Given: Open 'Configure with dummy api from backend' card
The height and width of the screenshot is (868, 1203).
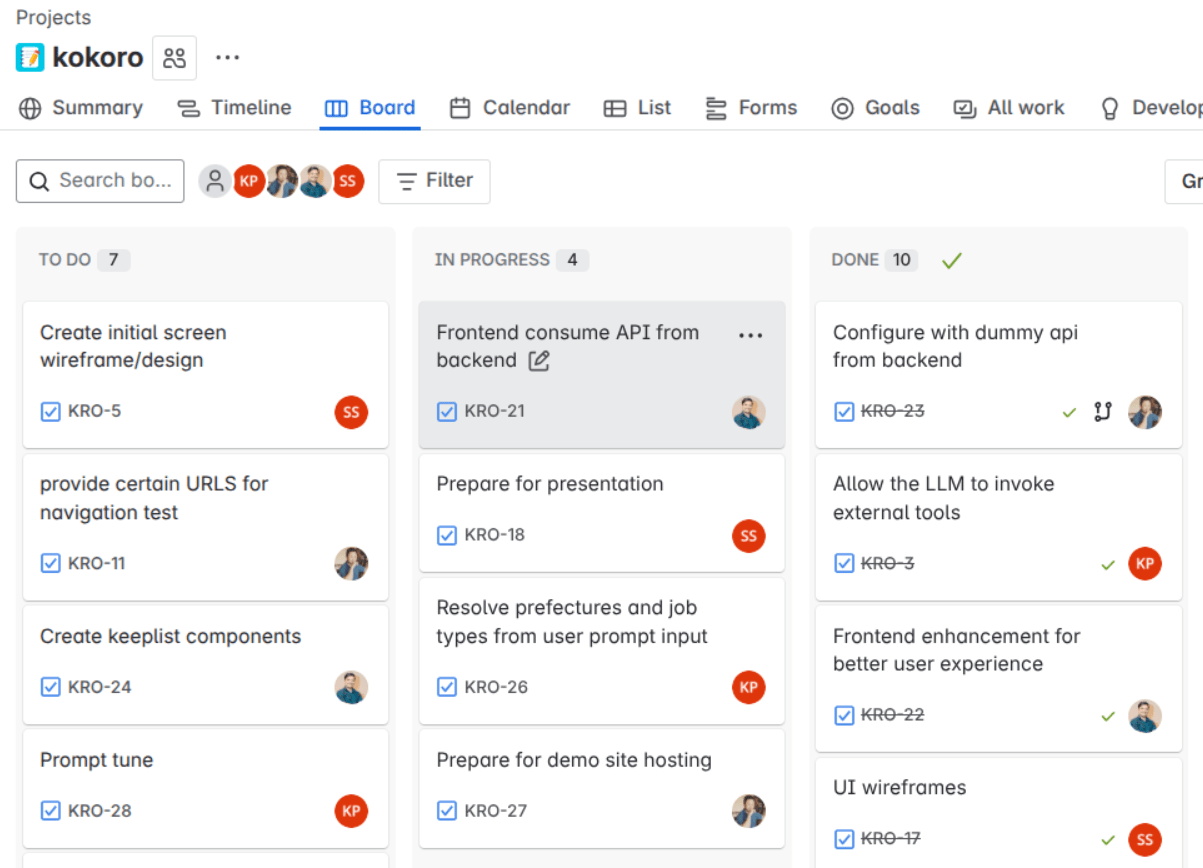Looking at the screenshot, I should (x=998, y=375).
